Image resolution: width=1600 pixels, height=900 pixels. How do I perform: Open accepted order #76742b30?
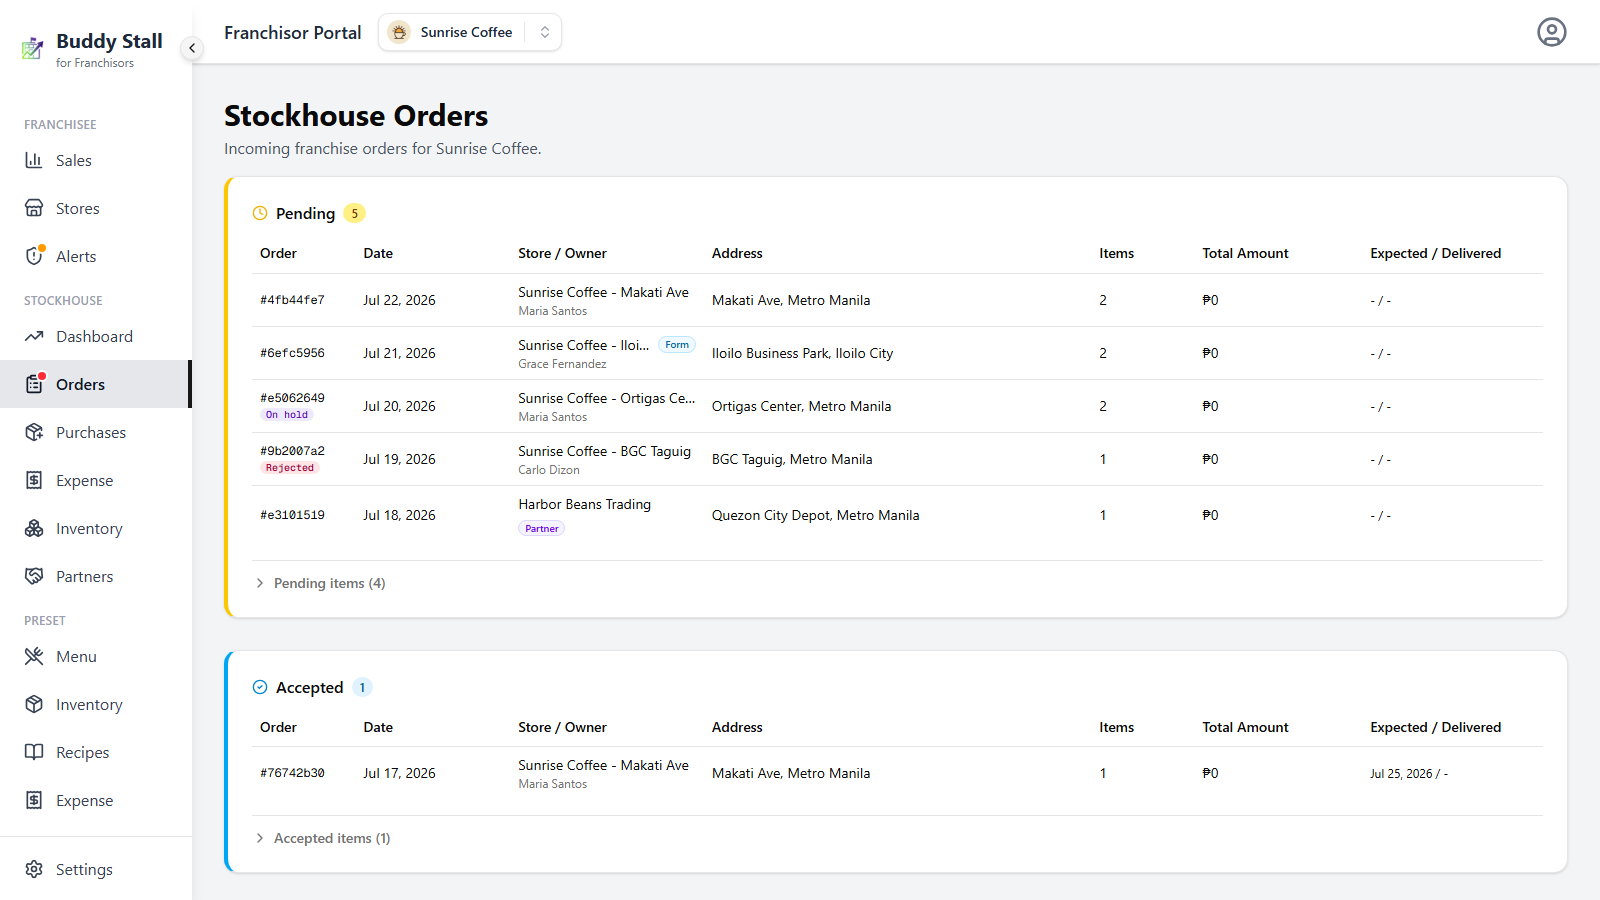[x=897, y=773]
